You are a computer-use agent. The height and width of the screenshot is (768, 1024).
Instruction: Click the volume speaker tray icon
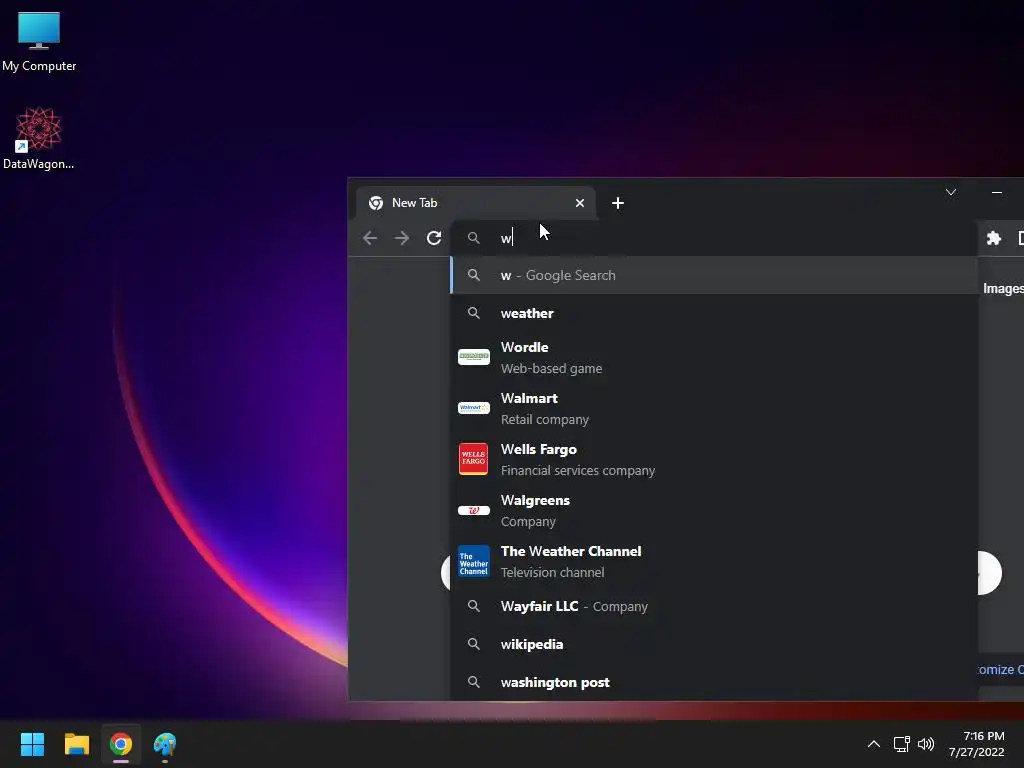[926, 744]
